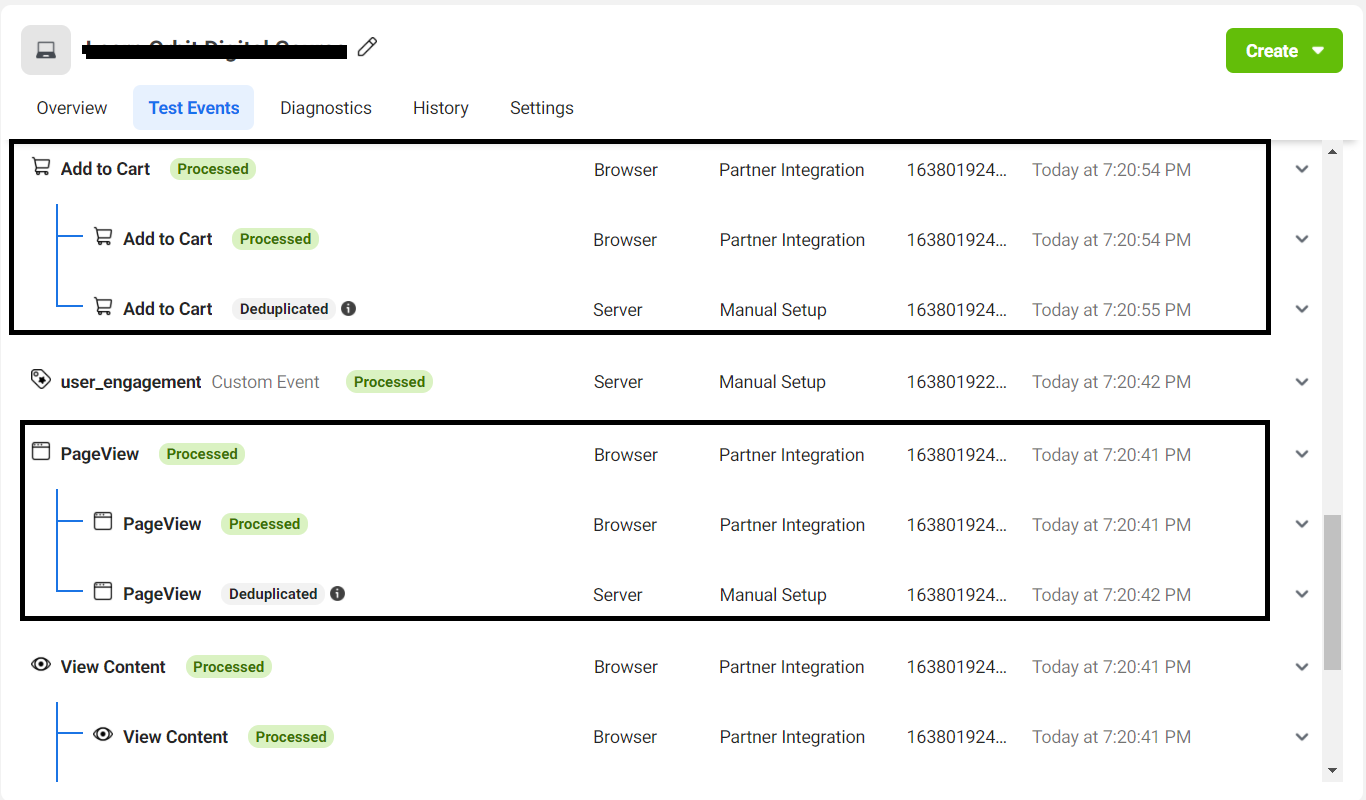Click cart icon on Server Add to Cart row
The width and height of the screenshot is (1366, 800).
103,307
